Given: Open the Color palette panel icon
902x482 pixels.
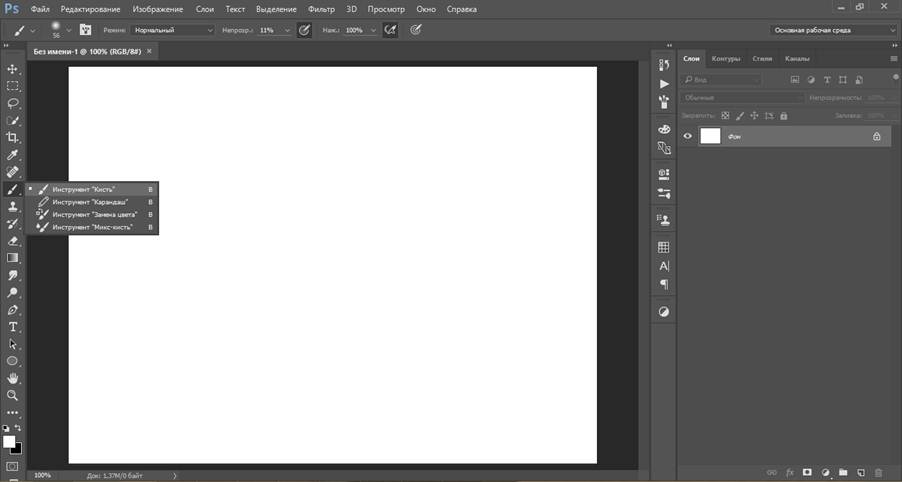Looking at the screenshot, I should coord(664,129).
